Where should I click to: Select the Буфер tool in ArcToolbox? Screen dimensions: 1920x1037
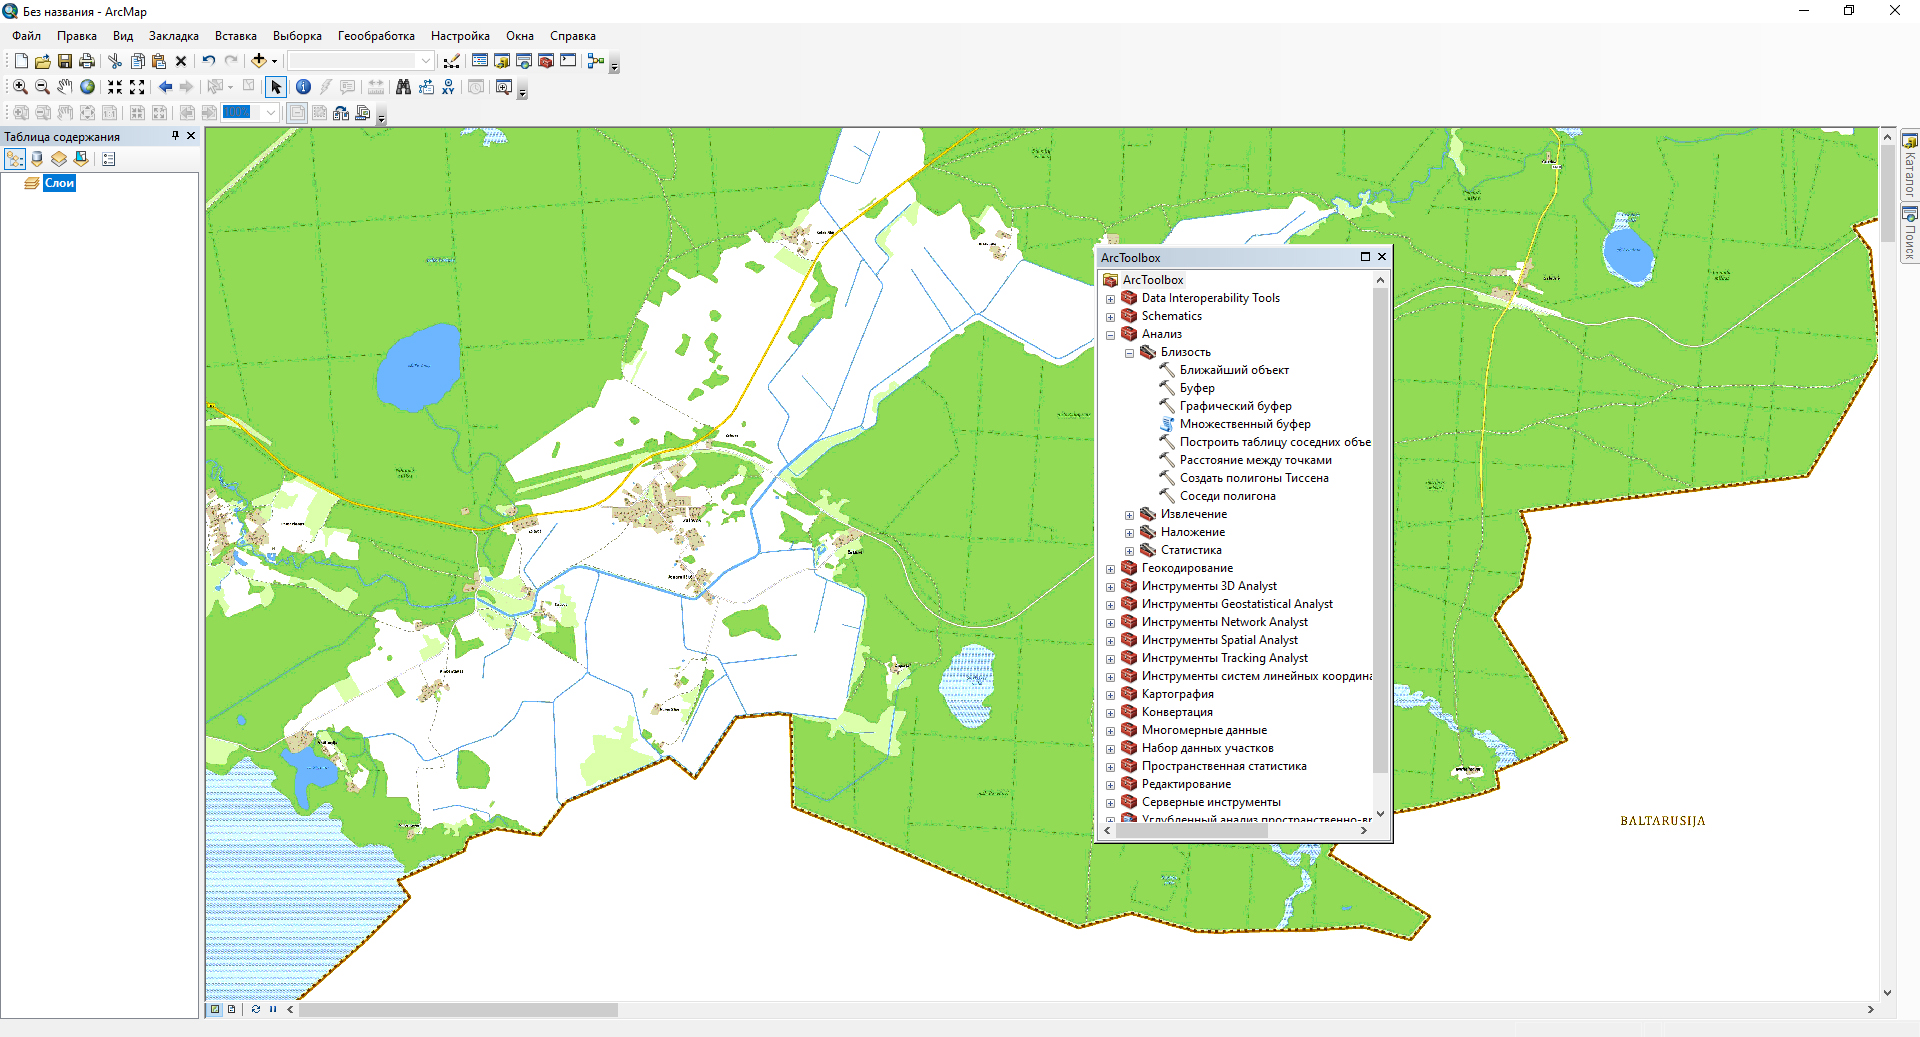tap(1196, 388)
